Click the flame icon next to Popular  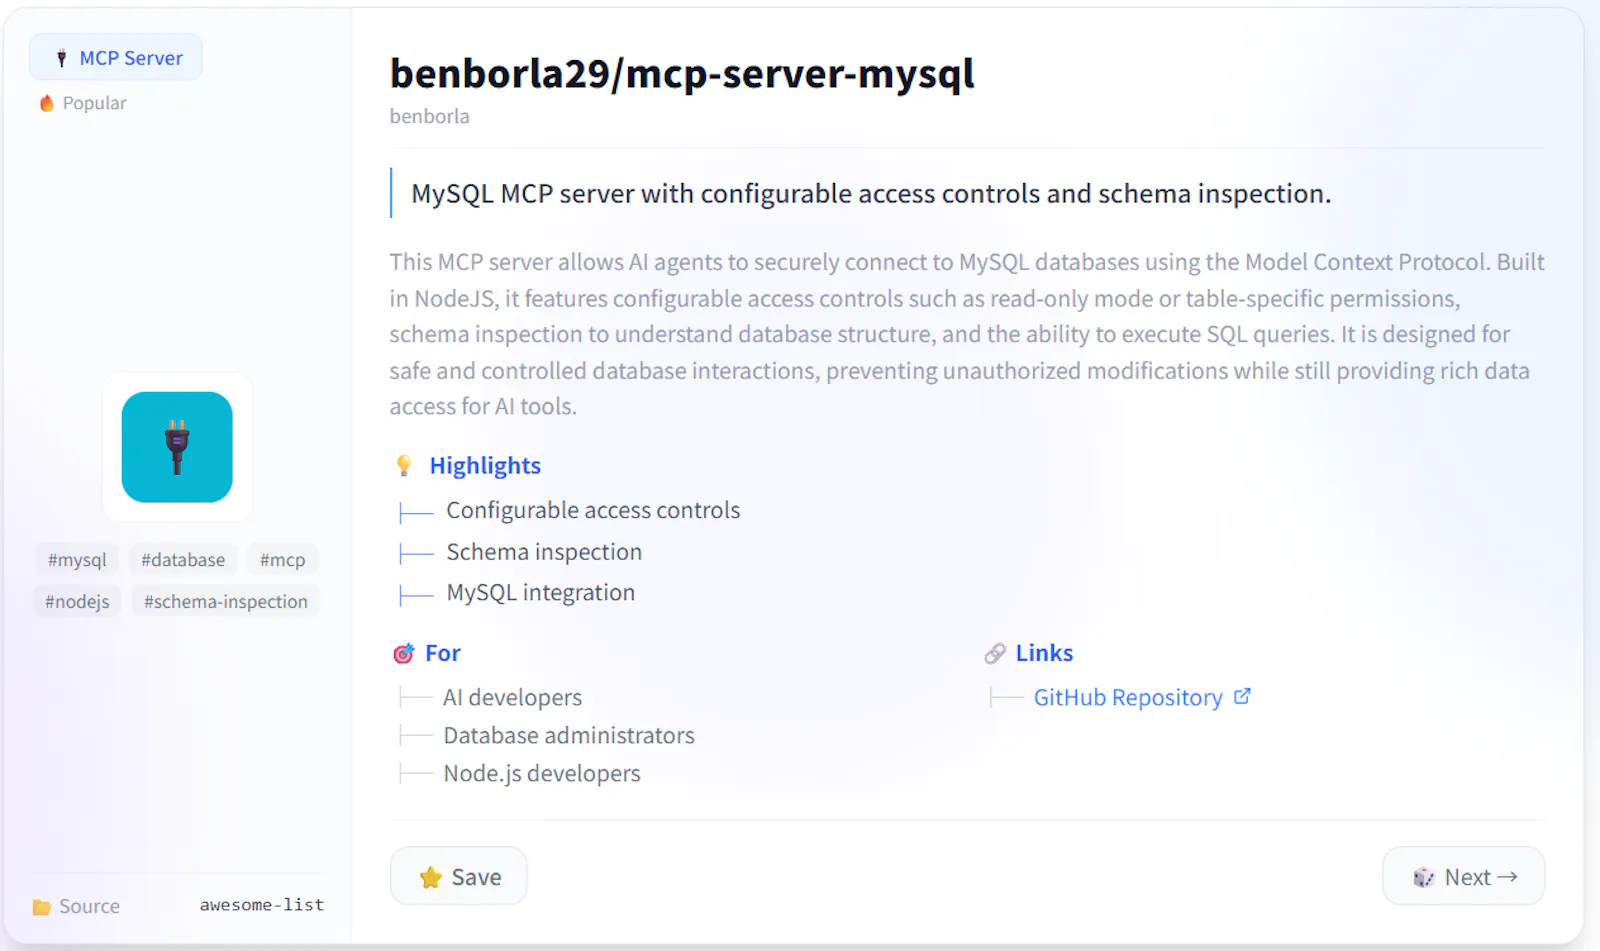[x=46, y=103]
